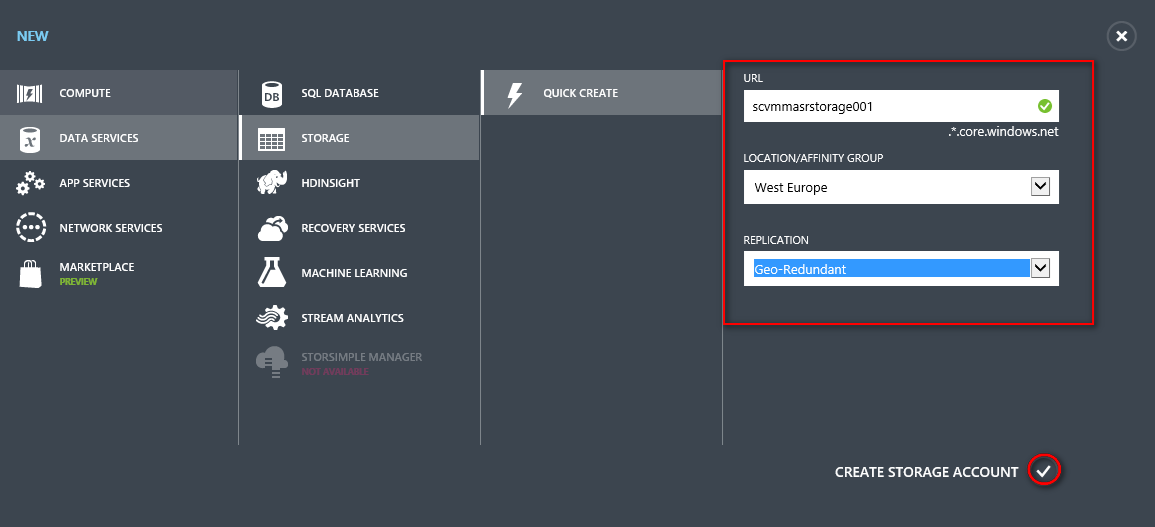The height and width of the screenshot is (527, 1155).
Task: Click the LOCATION/AFFINITY GROUP field label
Action: coord(813,158)
